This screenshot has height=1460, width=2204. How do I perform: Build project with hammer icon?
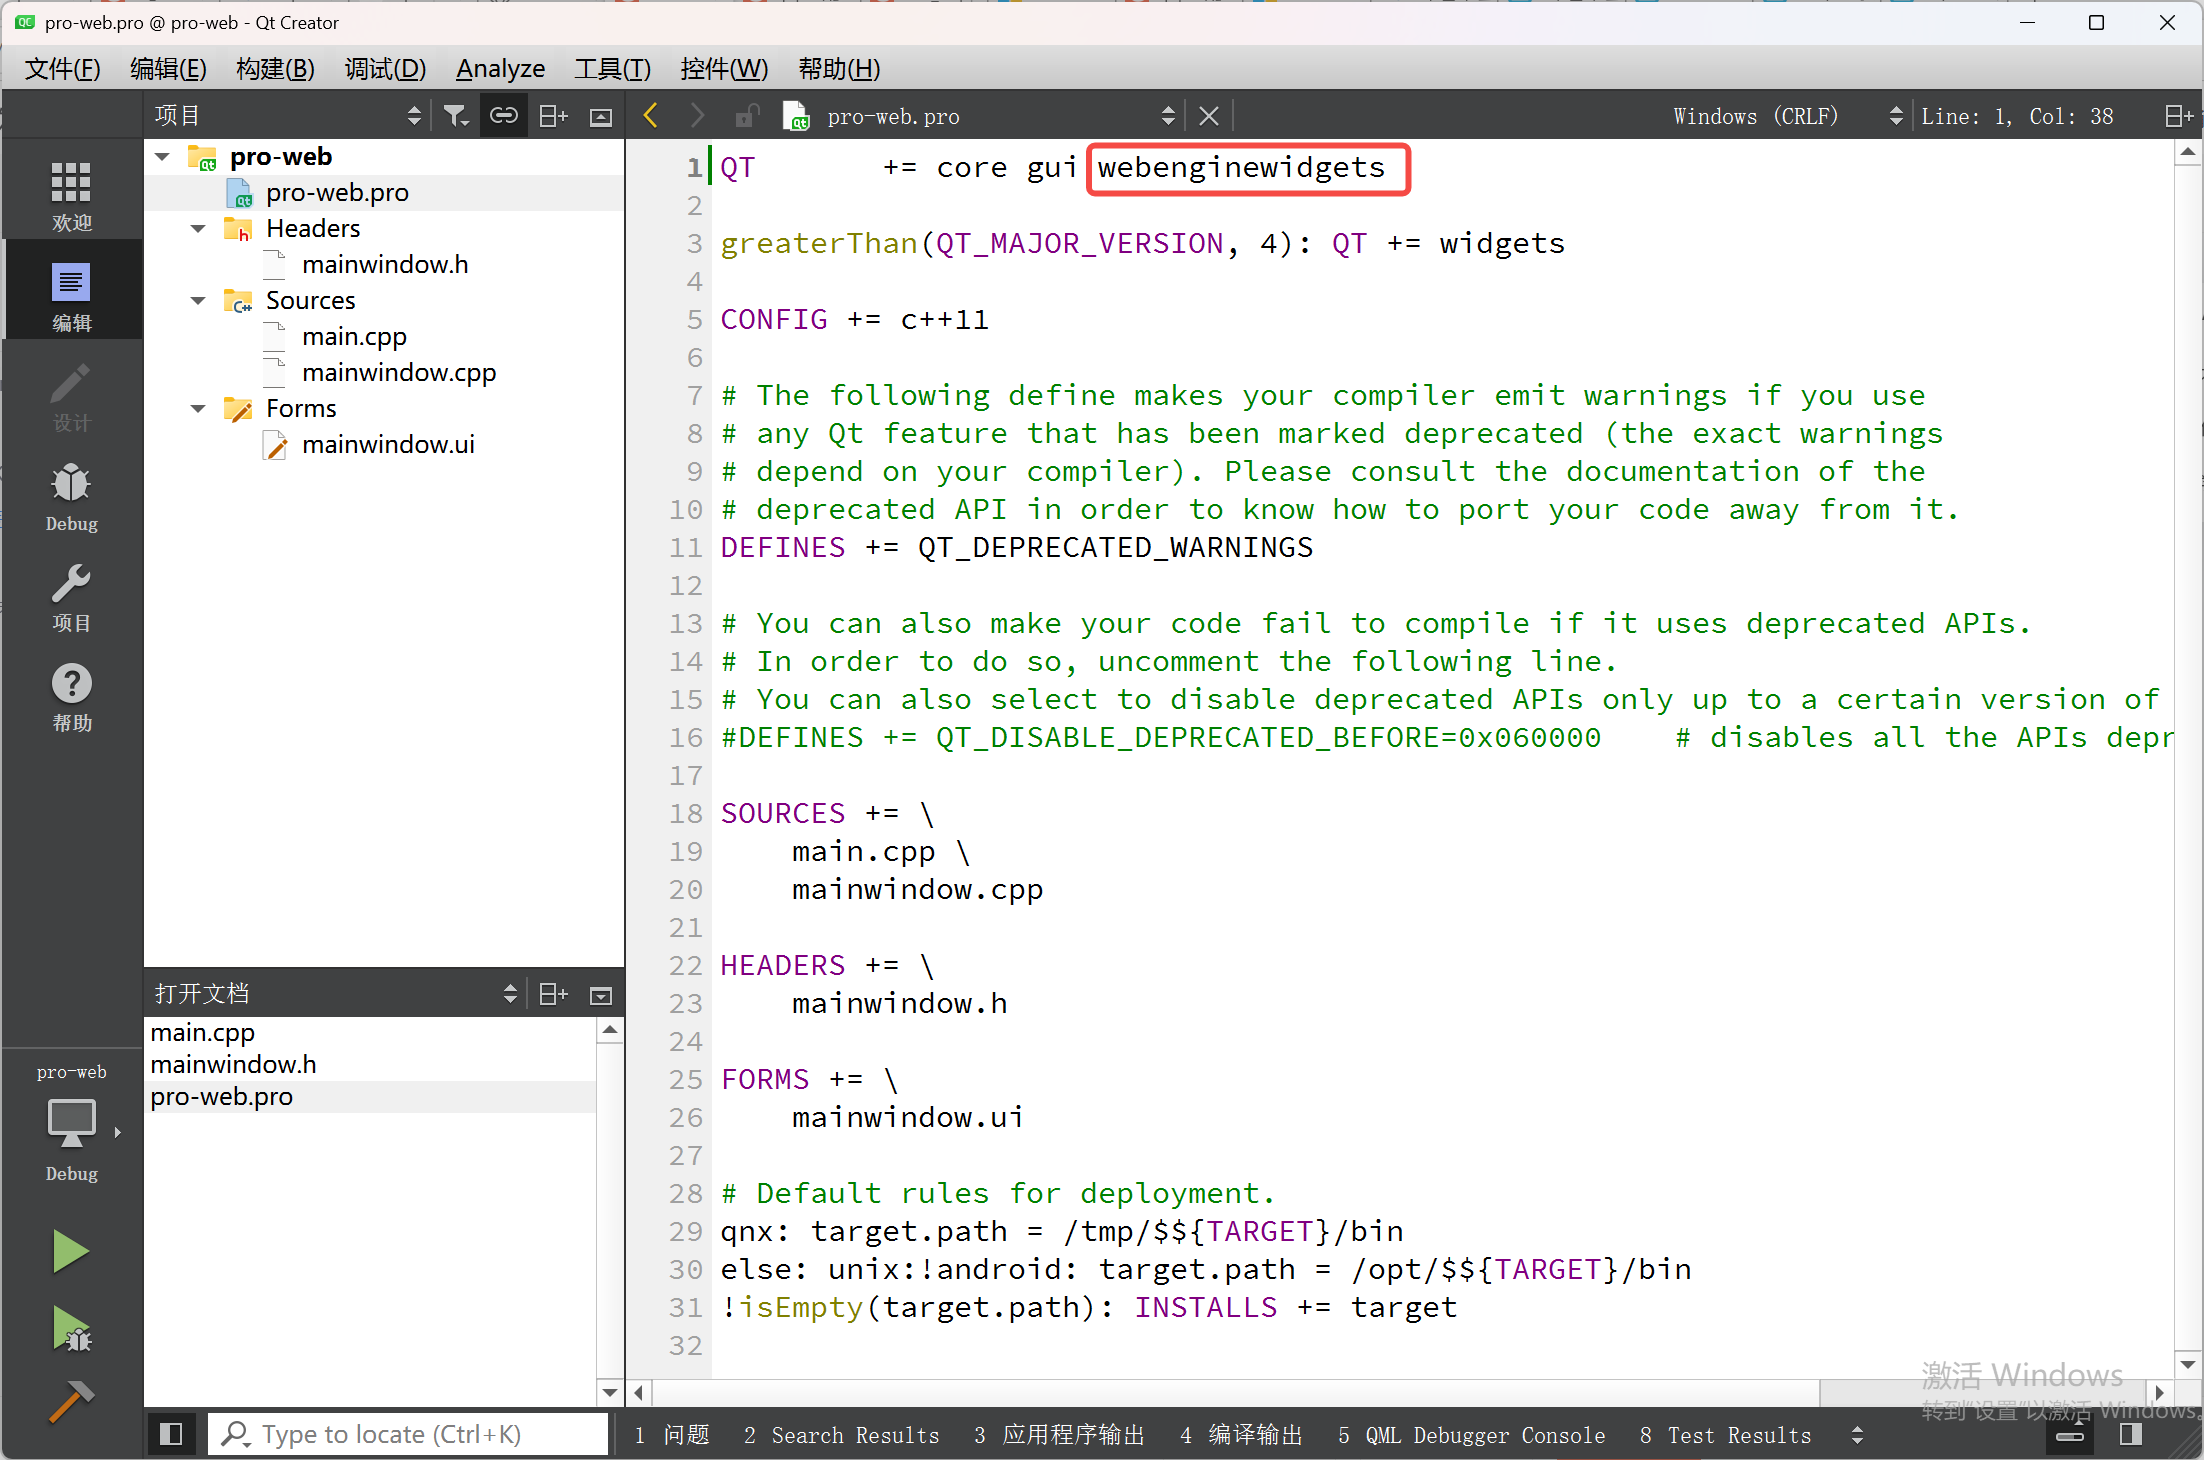70,1401
